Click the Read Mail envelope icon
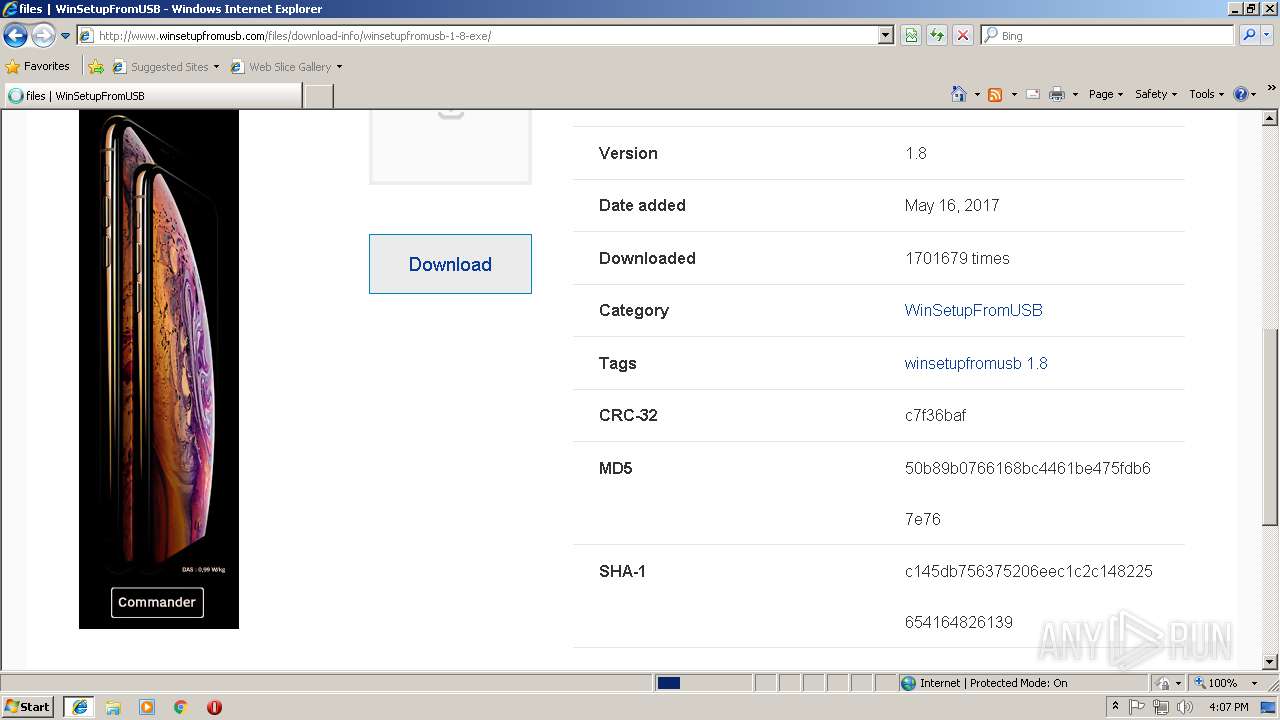This screenshot has height=720, width=1280. click(x=1033, y=94)
